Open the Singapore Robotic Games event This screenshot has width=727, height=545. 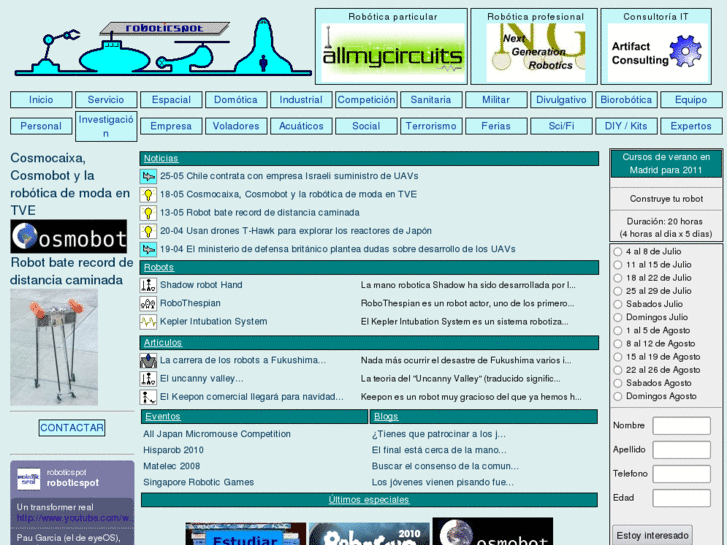point(198,482)
